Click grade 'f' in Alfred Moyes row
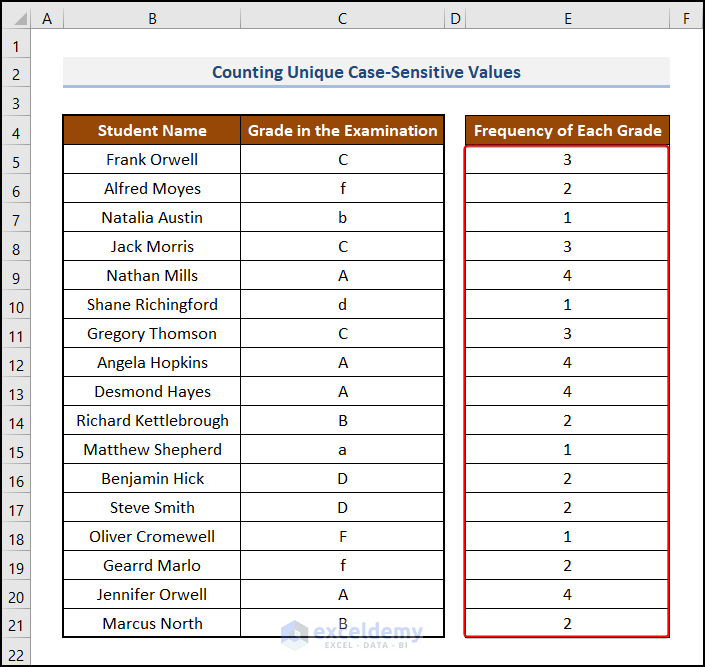The image size is (705, 667). pyautogui.click(x=342, y=188)
